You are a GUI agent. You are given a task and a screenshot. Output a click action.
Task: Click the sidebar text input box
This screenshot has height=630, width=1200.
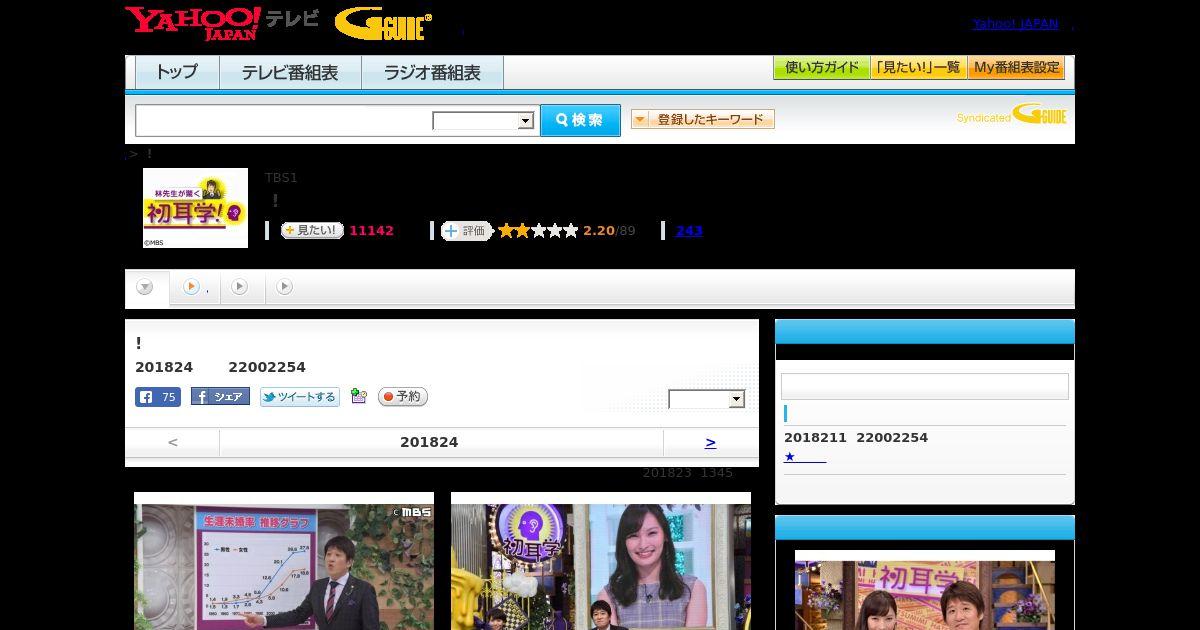925,387
